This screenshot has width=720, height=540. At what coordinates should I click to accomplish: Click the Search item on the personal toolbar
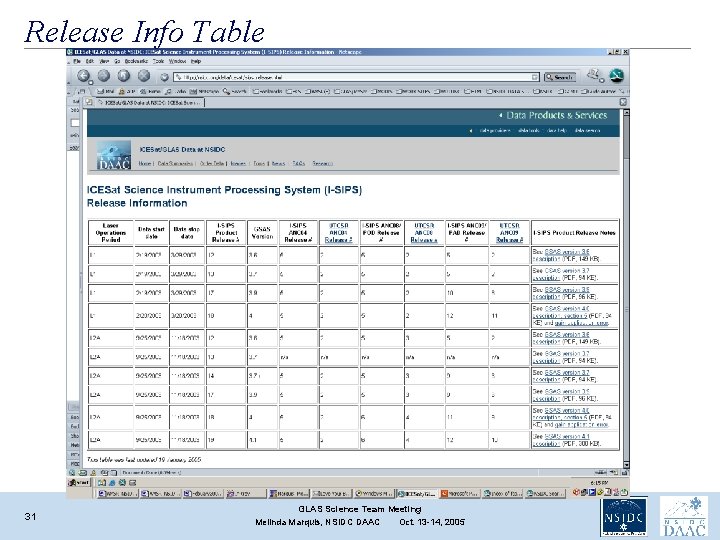click(x=235, y=91)
